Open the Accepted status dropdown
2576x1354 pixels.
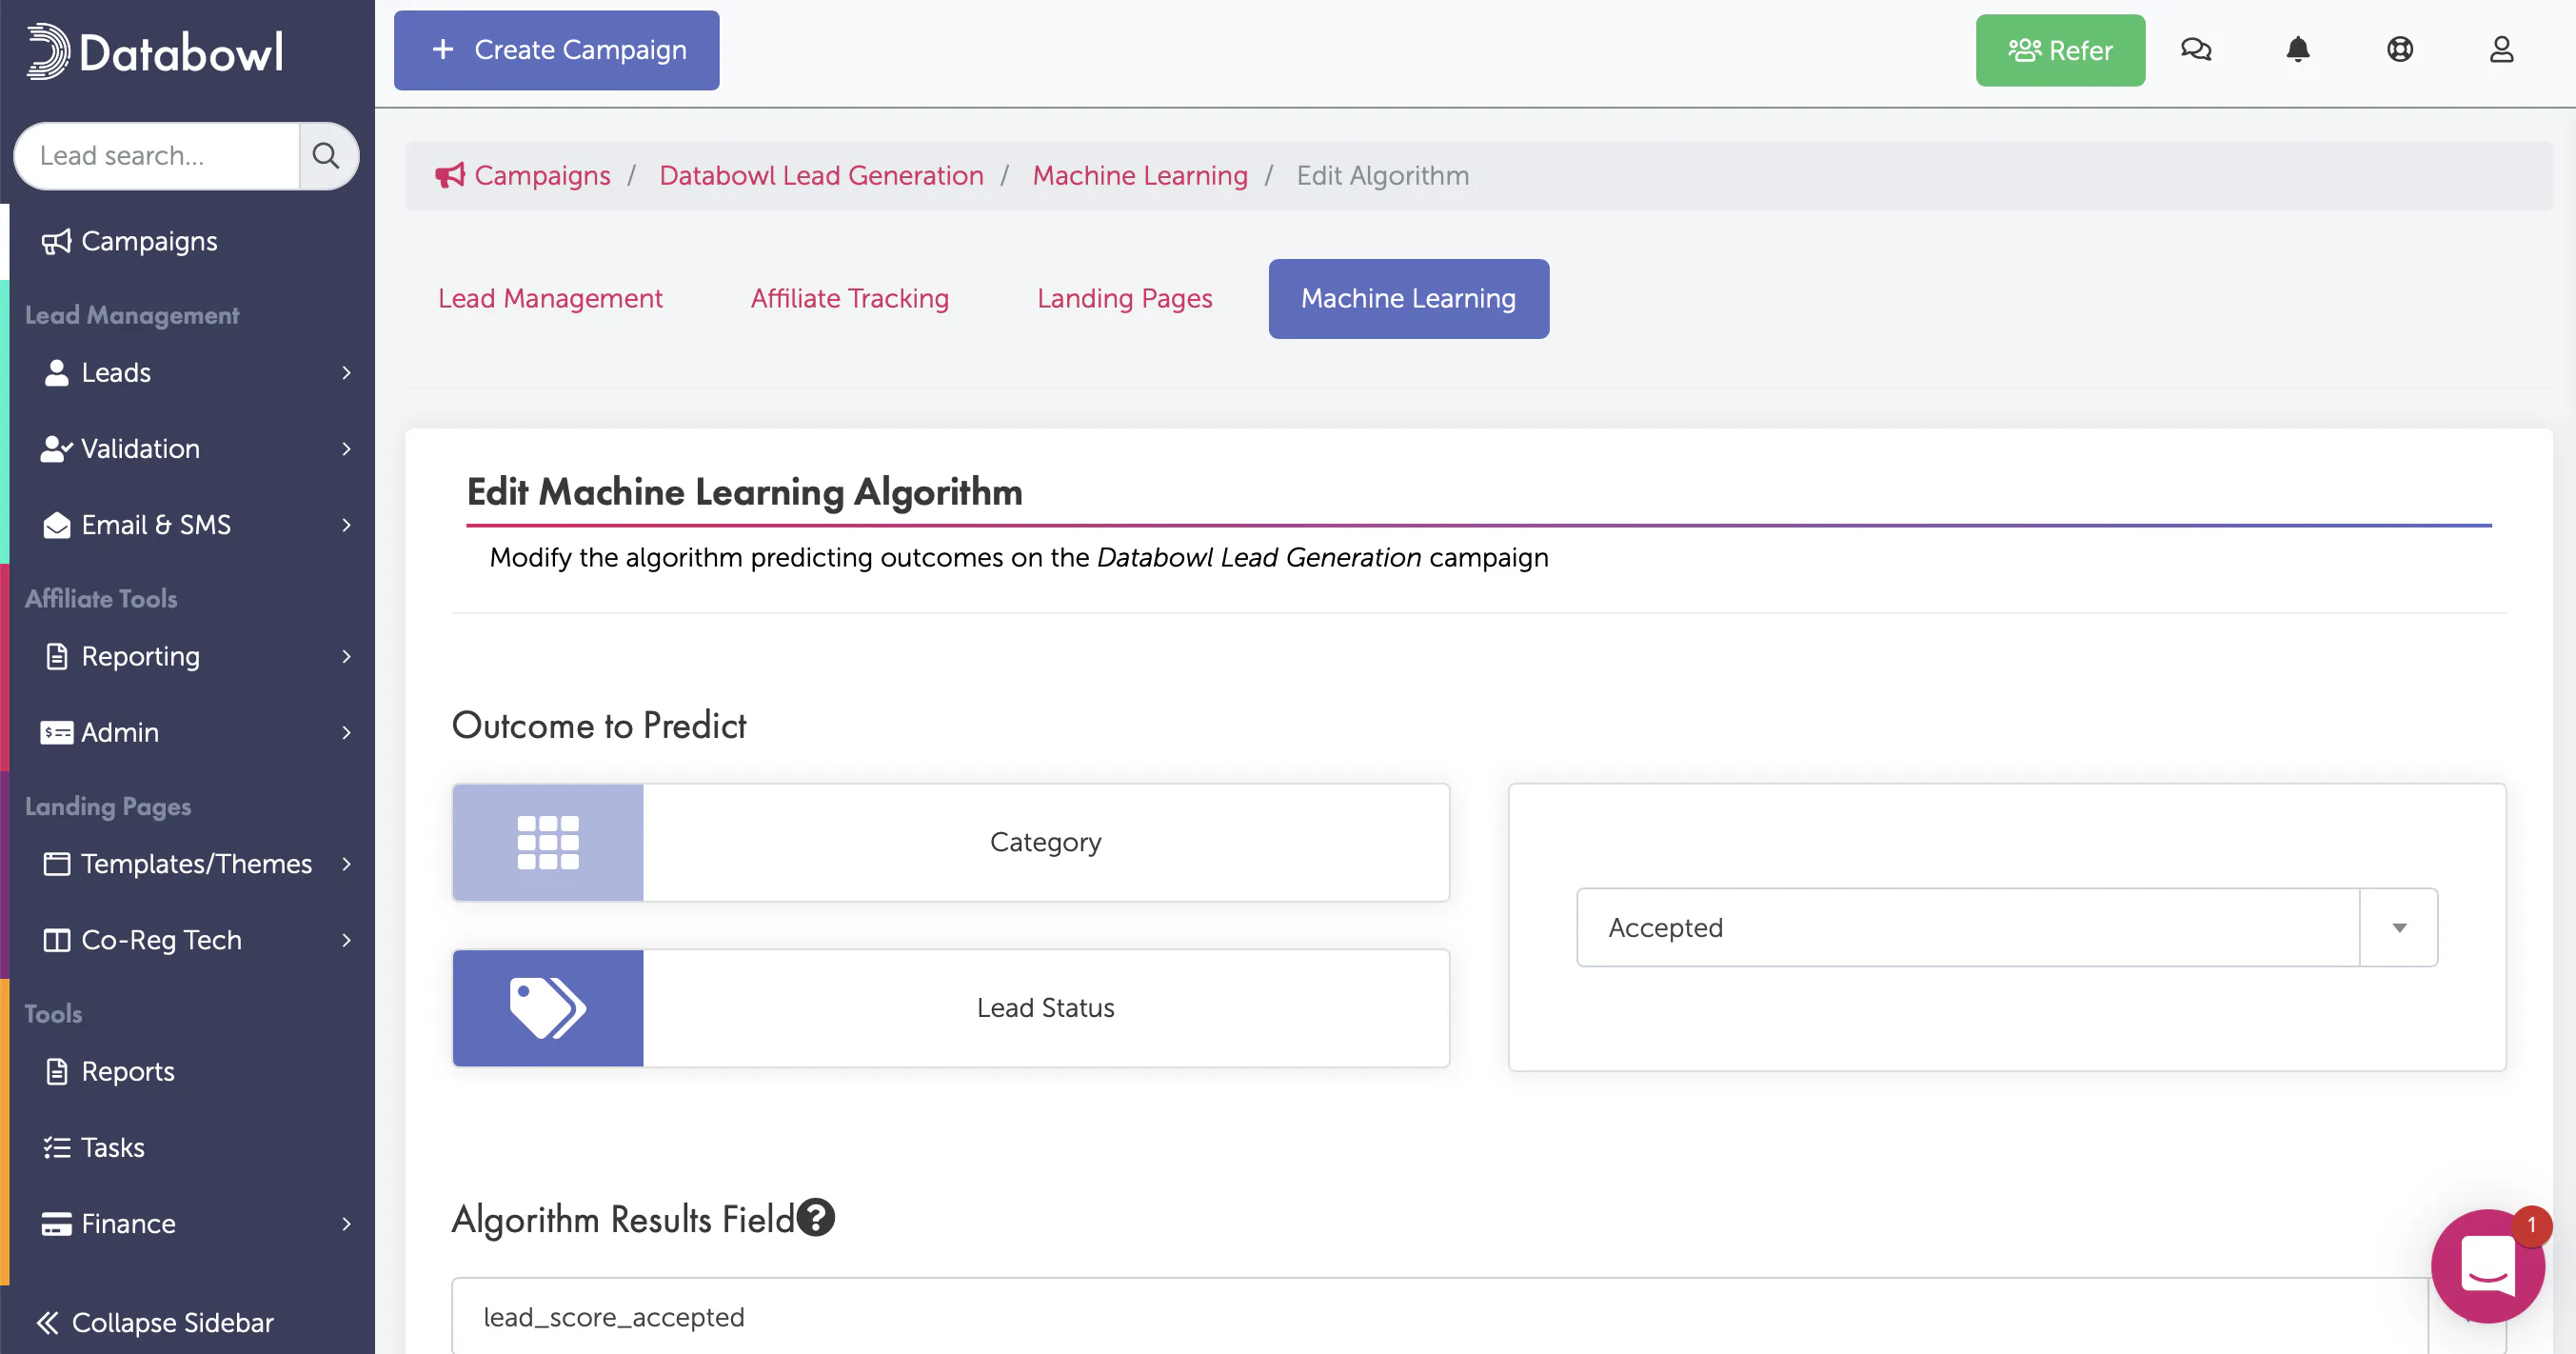(x=2007, y=927)
